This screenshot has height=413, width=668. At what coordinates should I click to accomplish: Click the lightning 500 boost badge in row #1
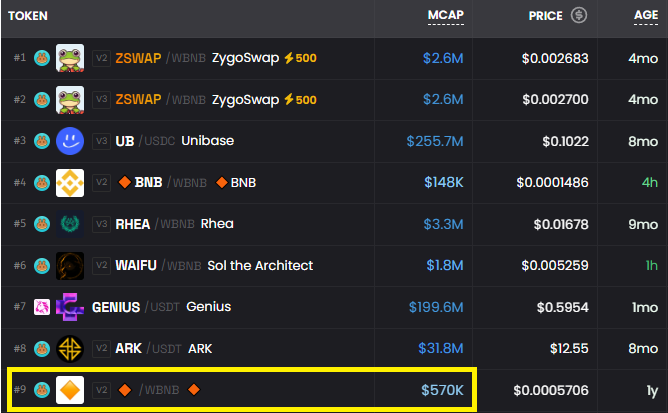300,58
